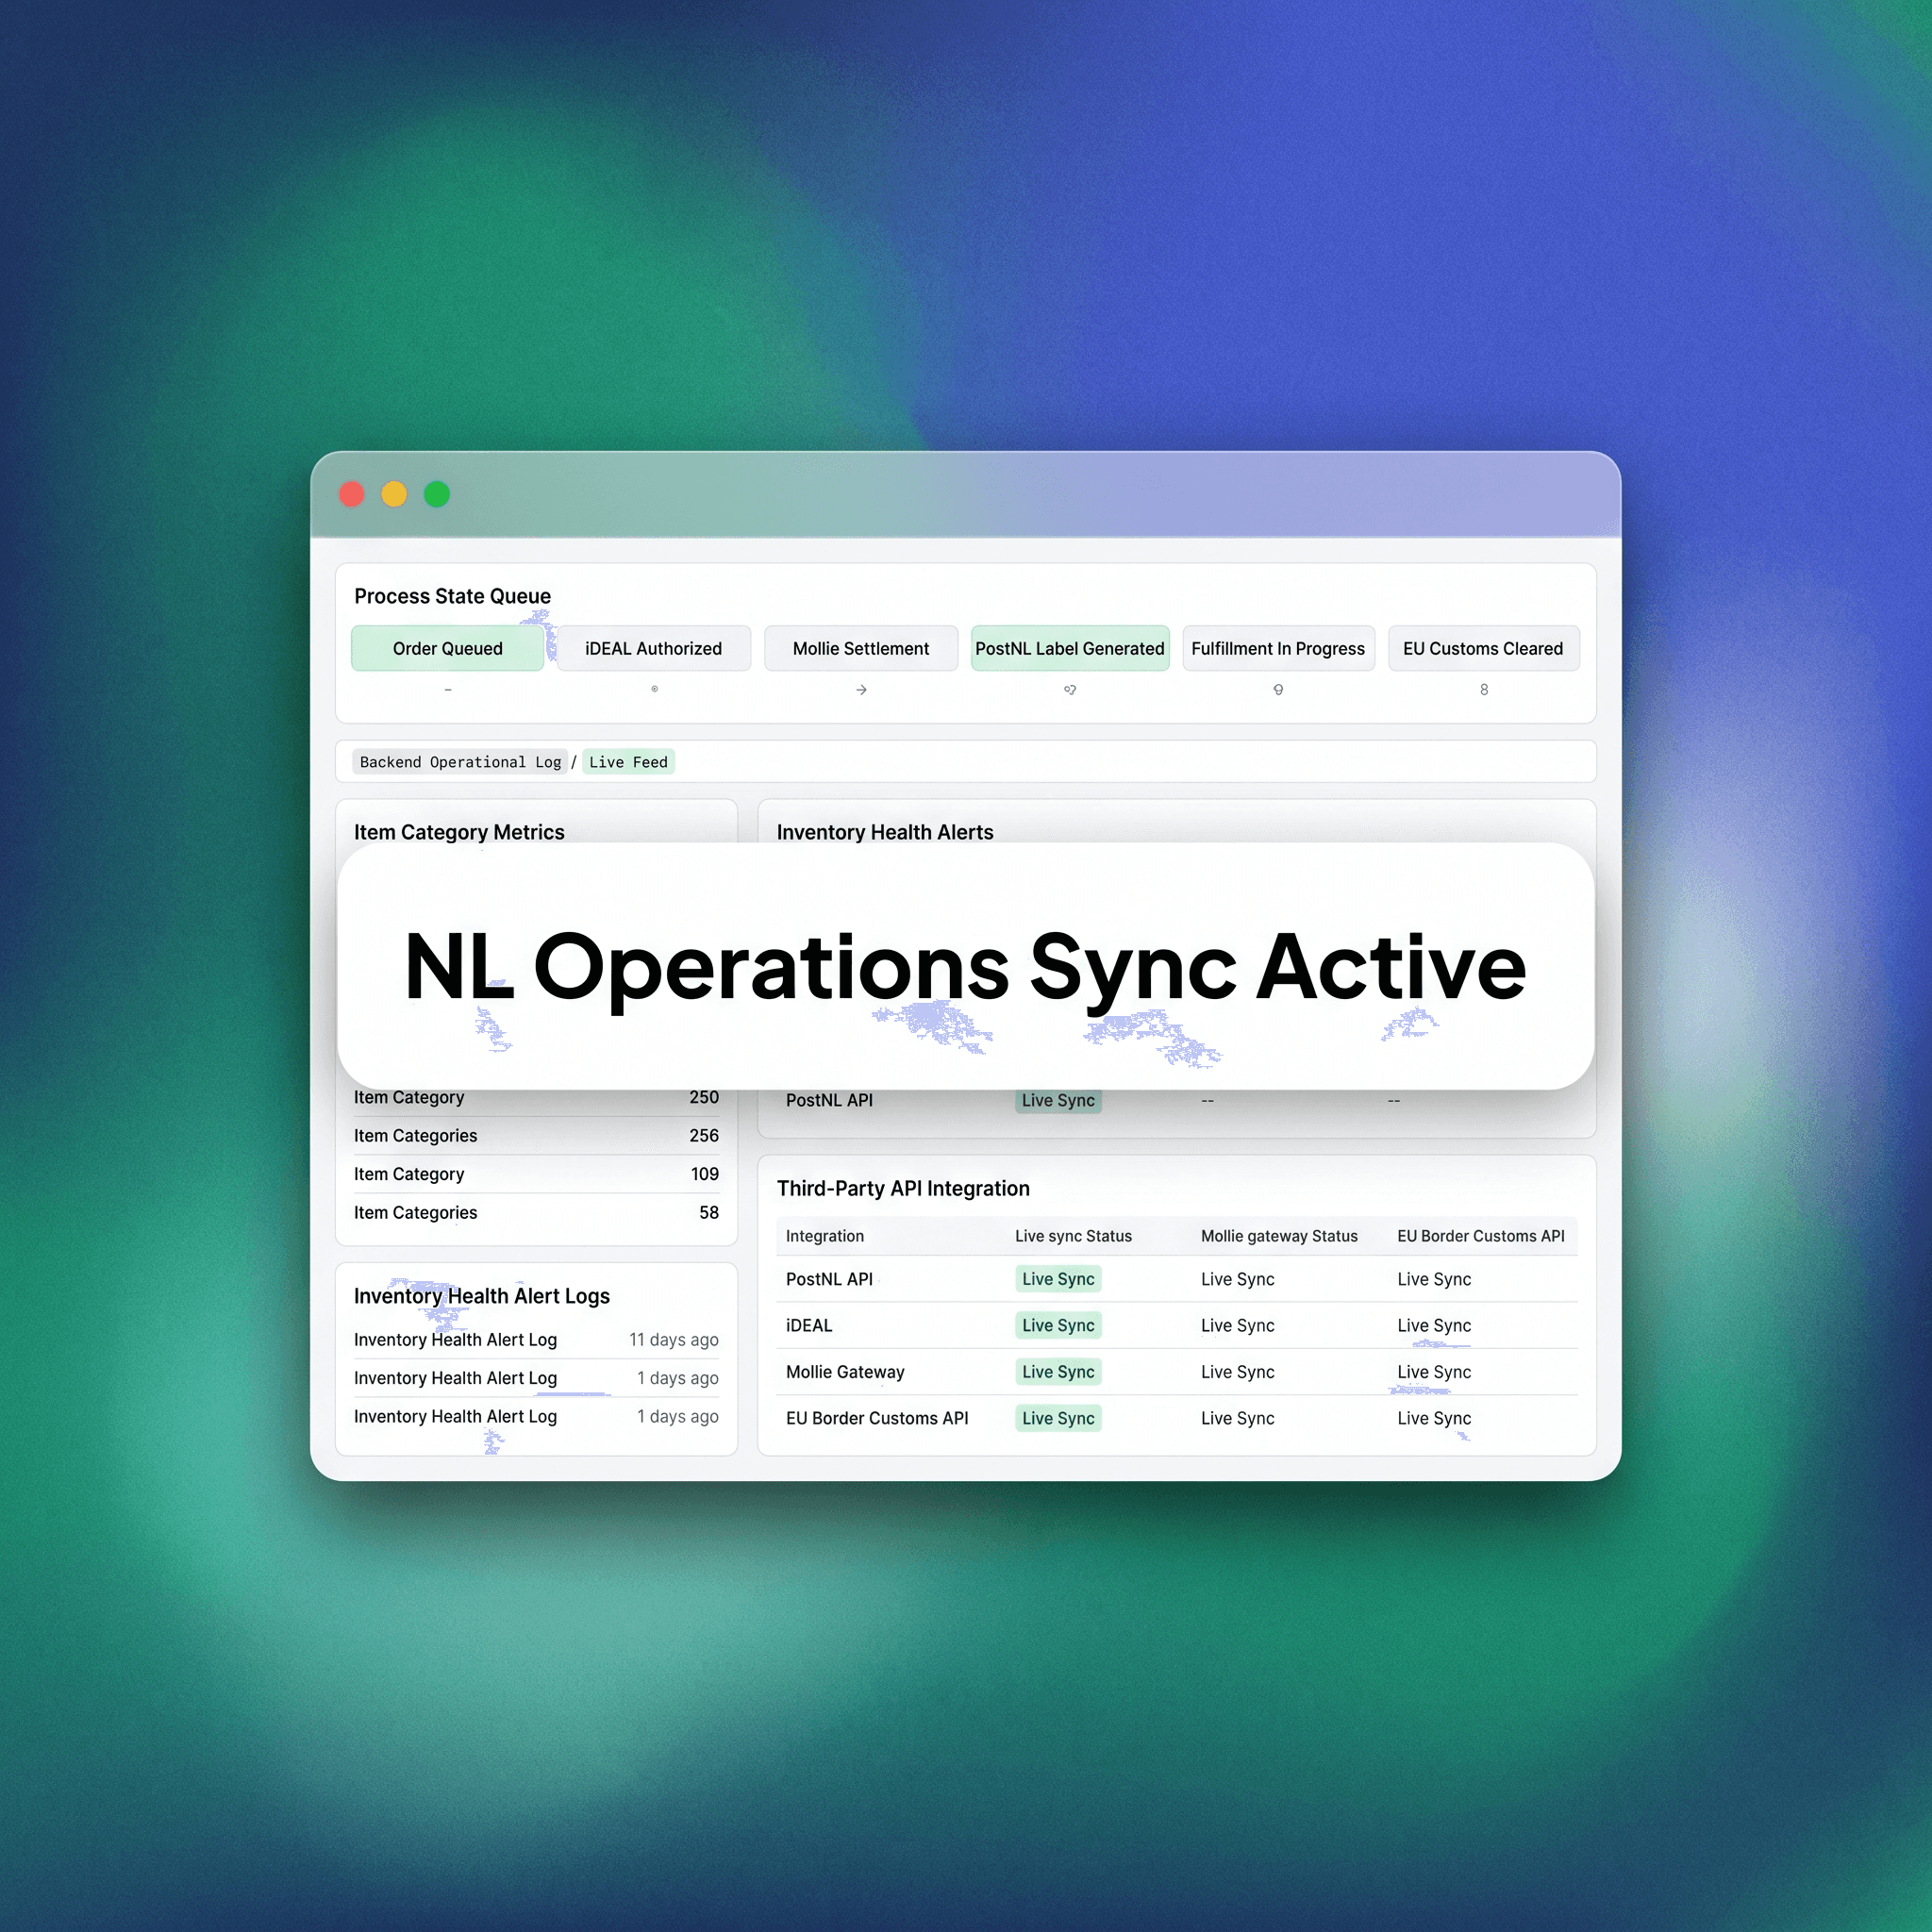The image size is (1932, 1932).
Task: Select the Item Category row showing 109
Action: click(x=536, y=1174)
